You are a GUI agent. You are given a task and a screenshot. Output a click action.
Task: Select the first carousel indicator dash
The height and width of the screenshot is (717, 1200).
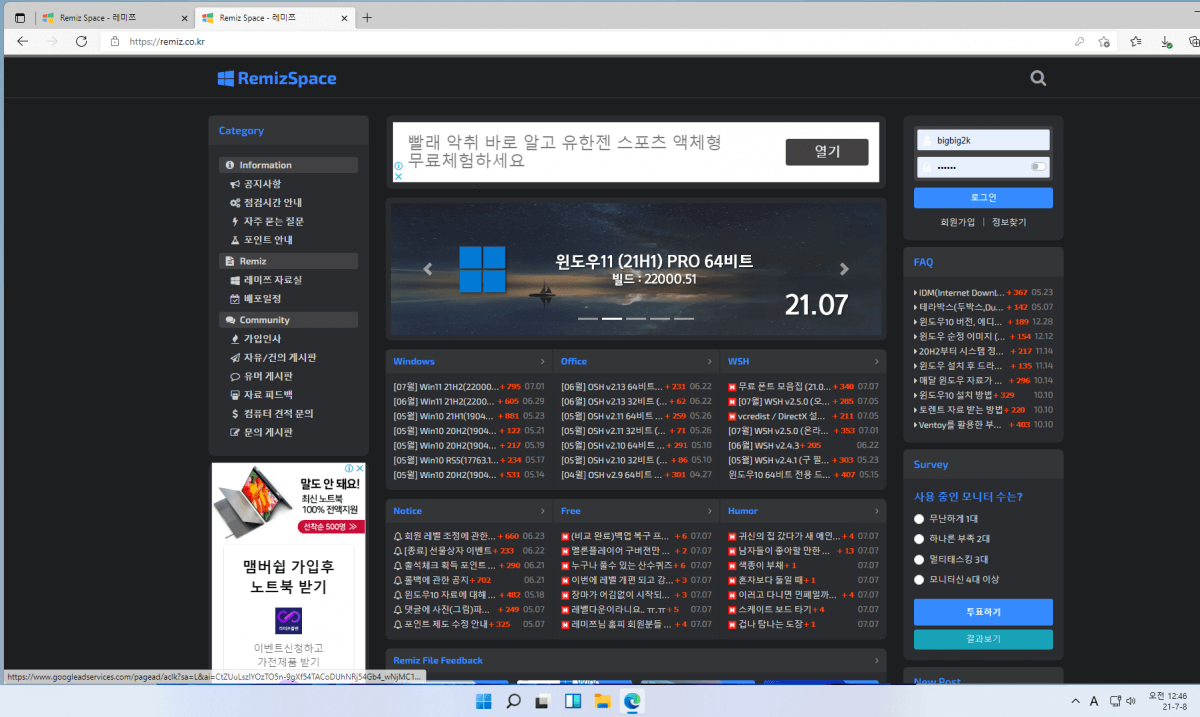[x=588, y=318]
